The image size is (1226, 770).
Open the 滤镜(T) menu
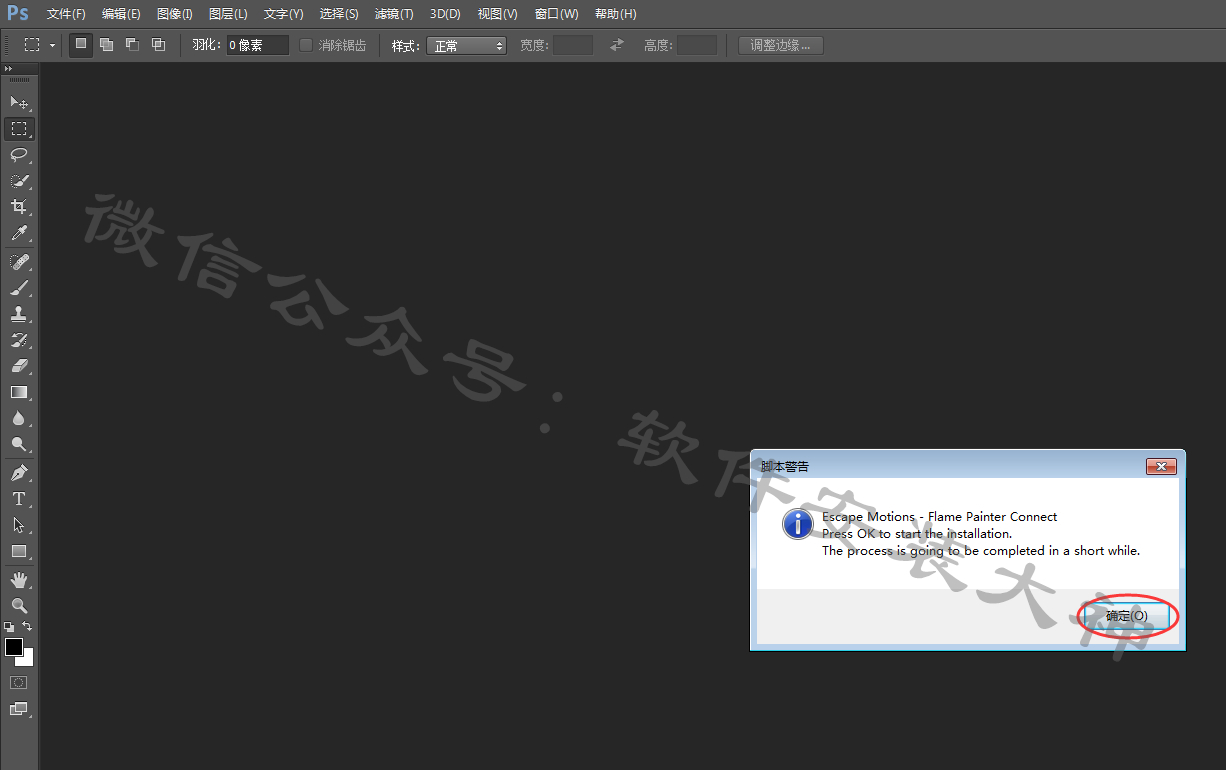coord(394,14)
